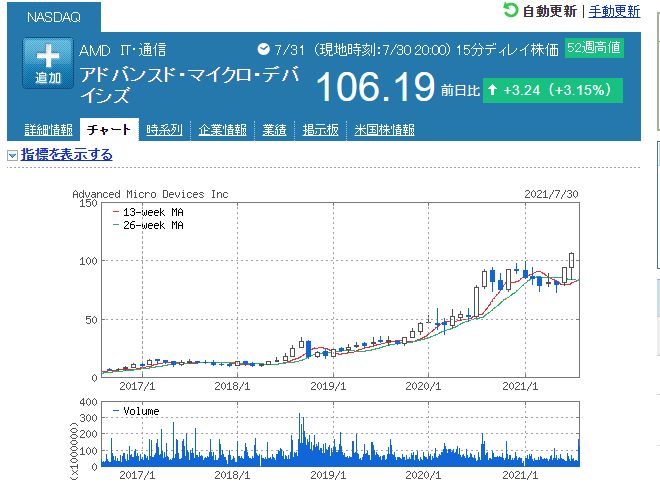
Task: Click the arrow icon before 指標を表示する
Action: click(x=12, y=156)
